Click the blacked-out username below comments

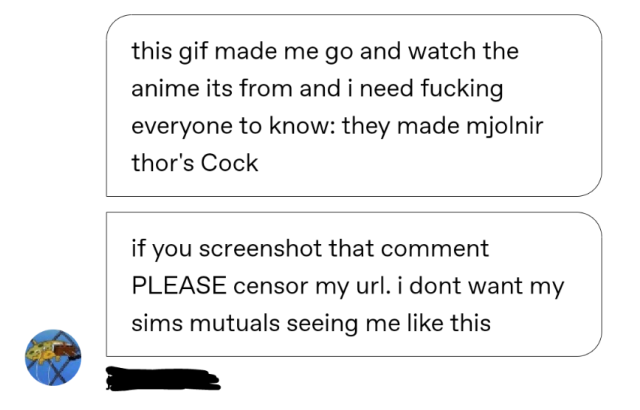click(163, 379)
